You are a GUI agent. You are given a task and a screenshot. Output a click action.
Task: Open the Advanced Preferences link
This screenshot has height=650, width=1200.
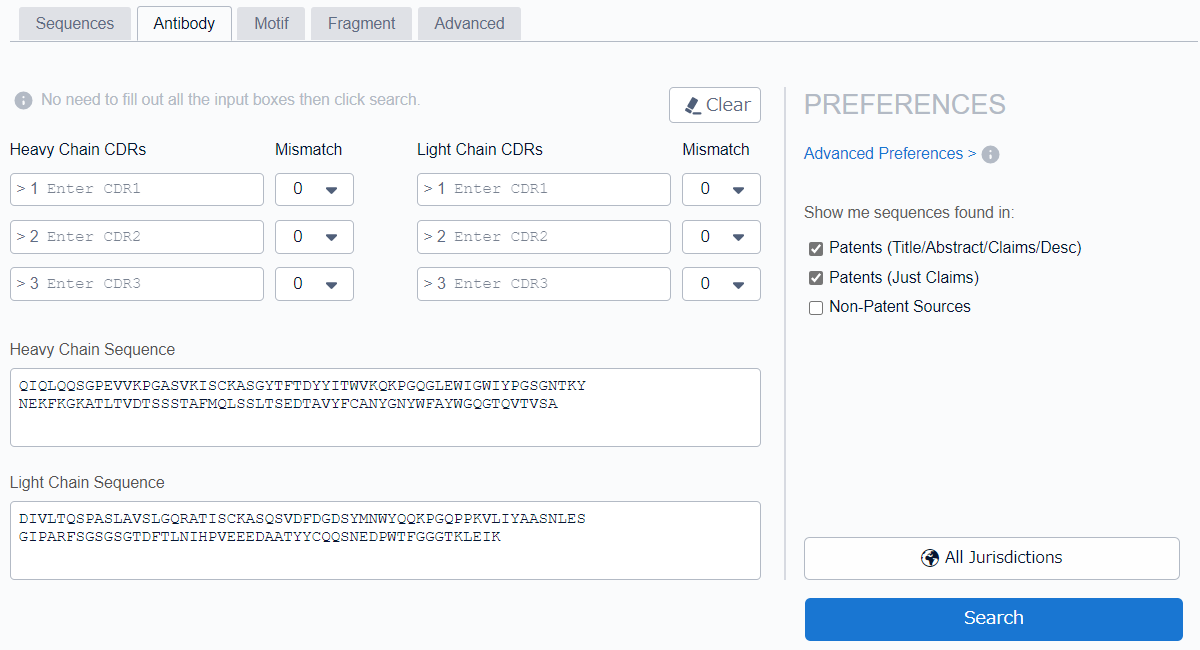pyautogui.click(x=889, y=154)
